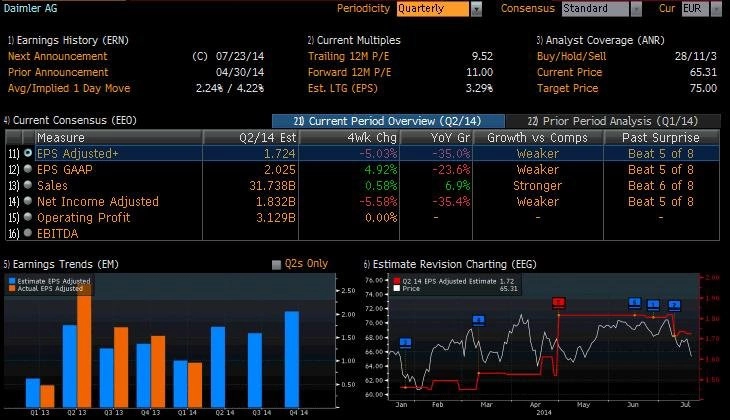Click the blue event marker in January on the EEG chart
The height and width of the screenshot is (420, 730).
[406, 343]
